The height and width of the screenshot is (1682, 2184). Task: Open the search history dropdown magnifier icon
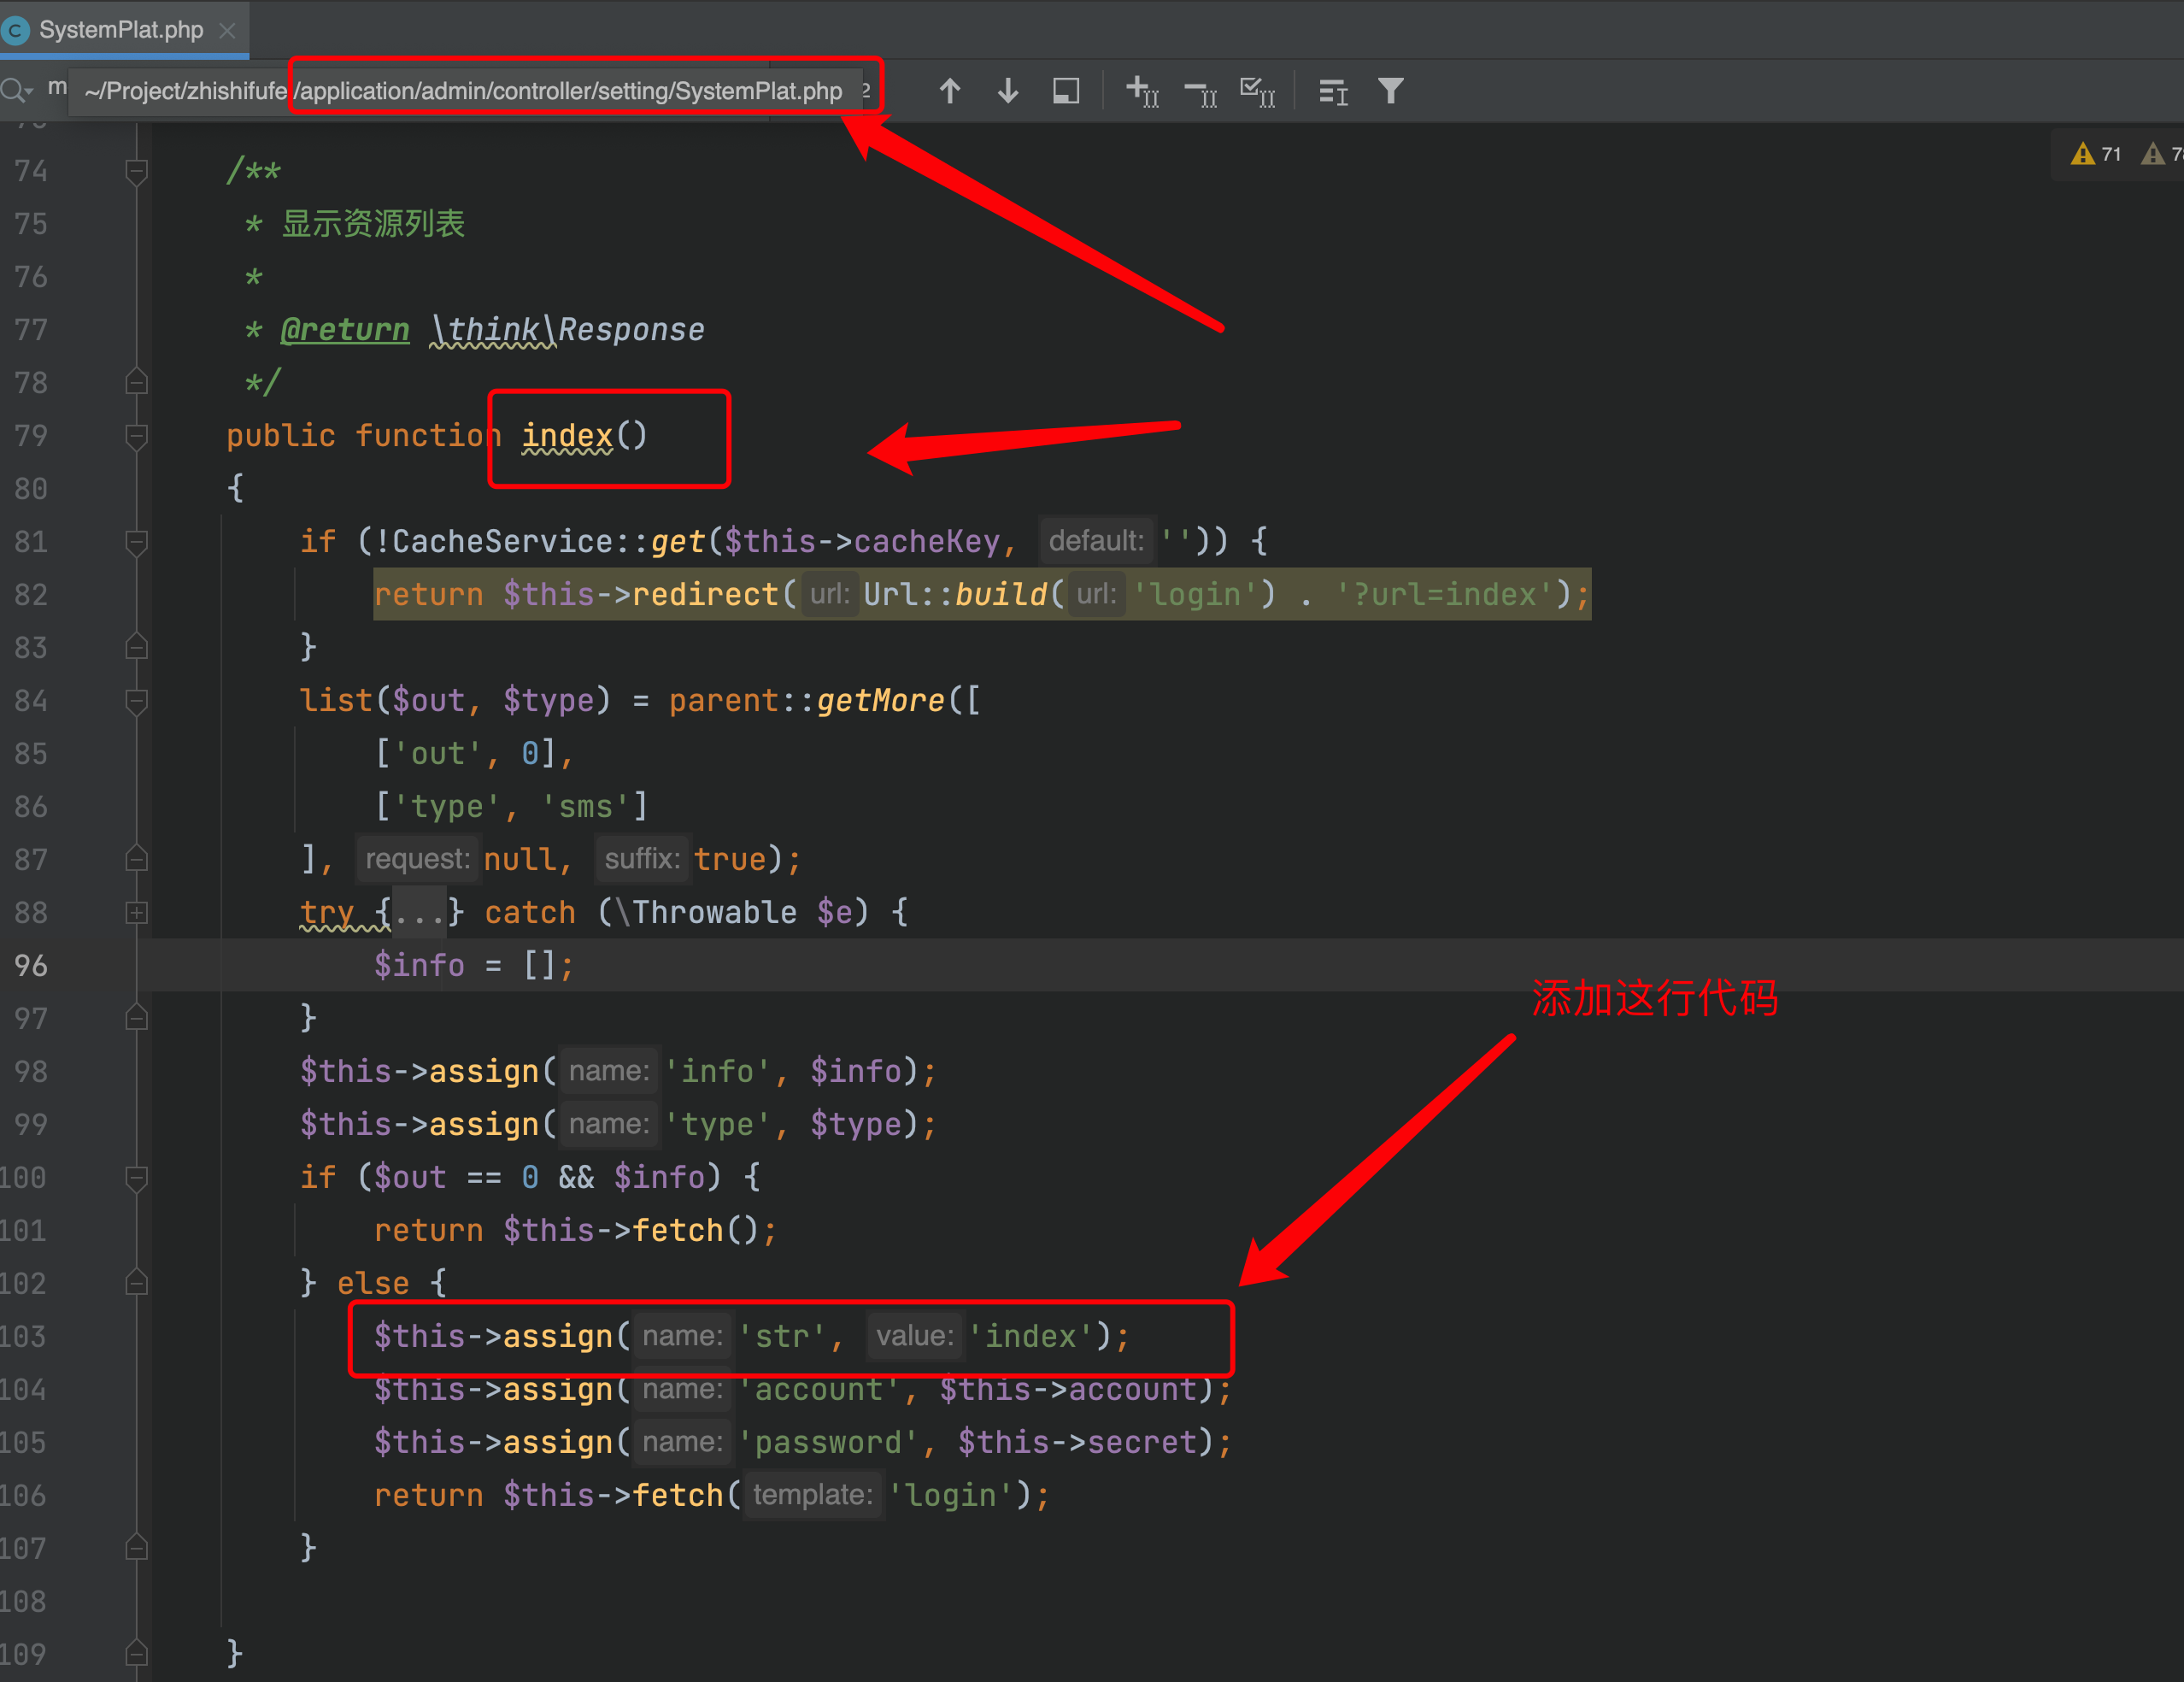[x=17, y=91]
